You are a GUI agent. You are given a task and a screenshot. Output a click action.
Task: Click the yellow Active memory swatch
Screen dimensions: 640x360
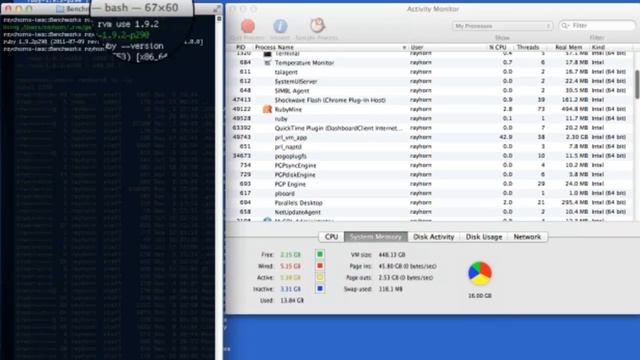[320, 277]
